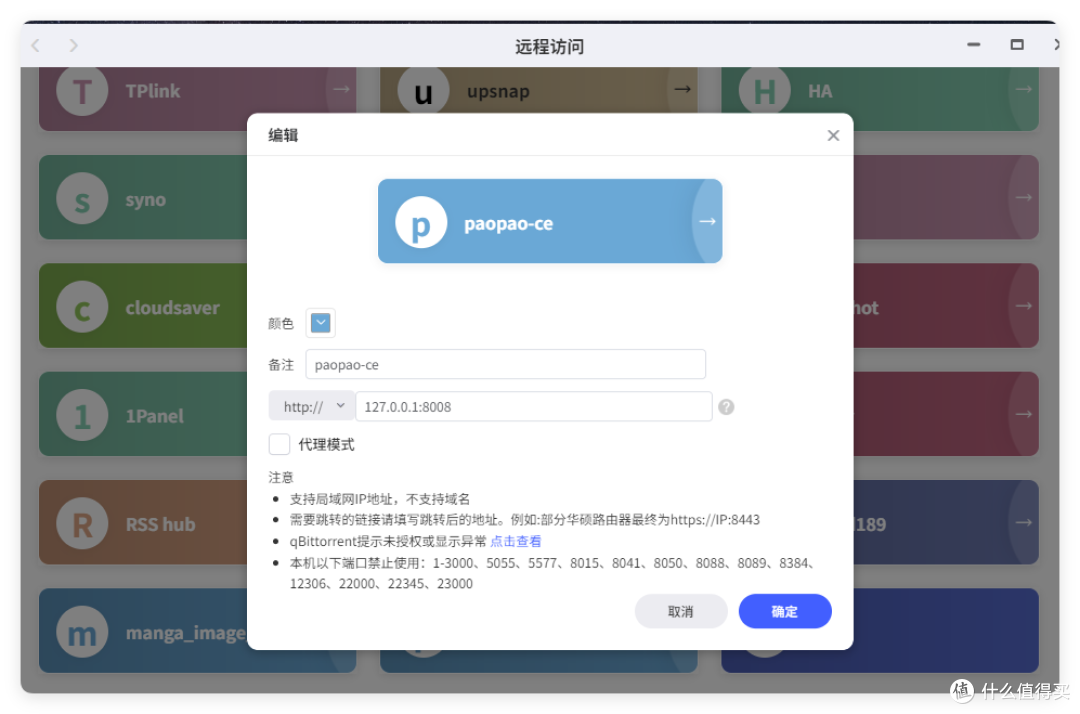Viewport: 1080px width, 714px height.
Task: Click the 编辑 dialog title
Action: point(283,136)
